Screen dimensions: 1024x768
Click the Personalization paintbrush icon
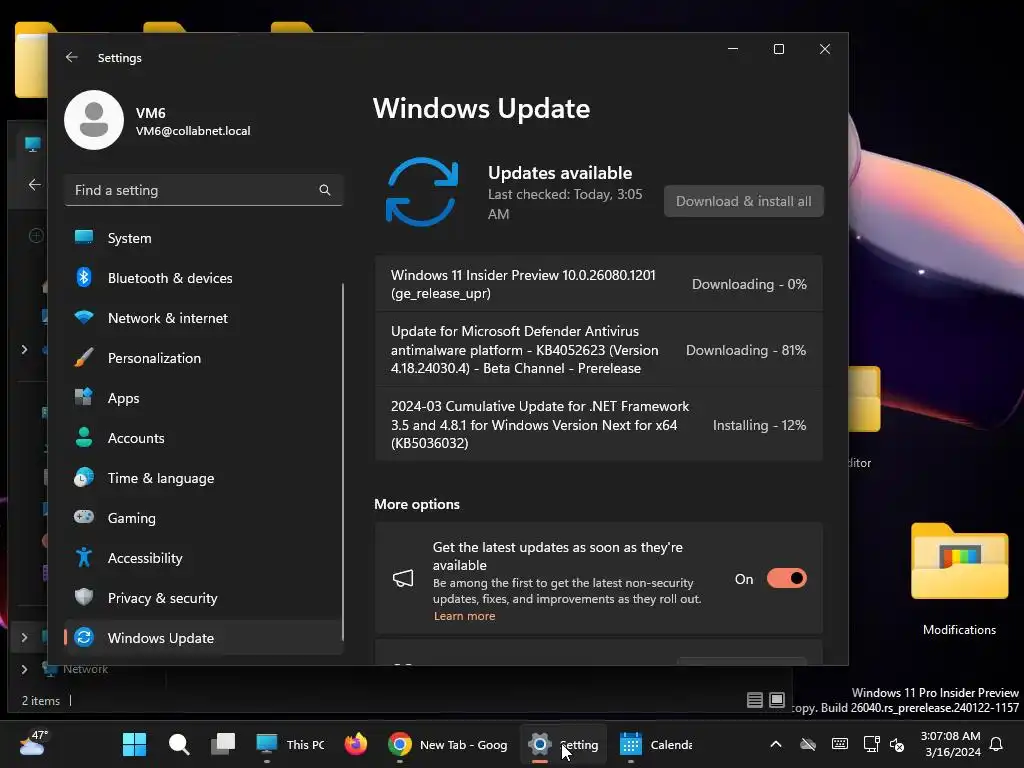tap(84, 358)
